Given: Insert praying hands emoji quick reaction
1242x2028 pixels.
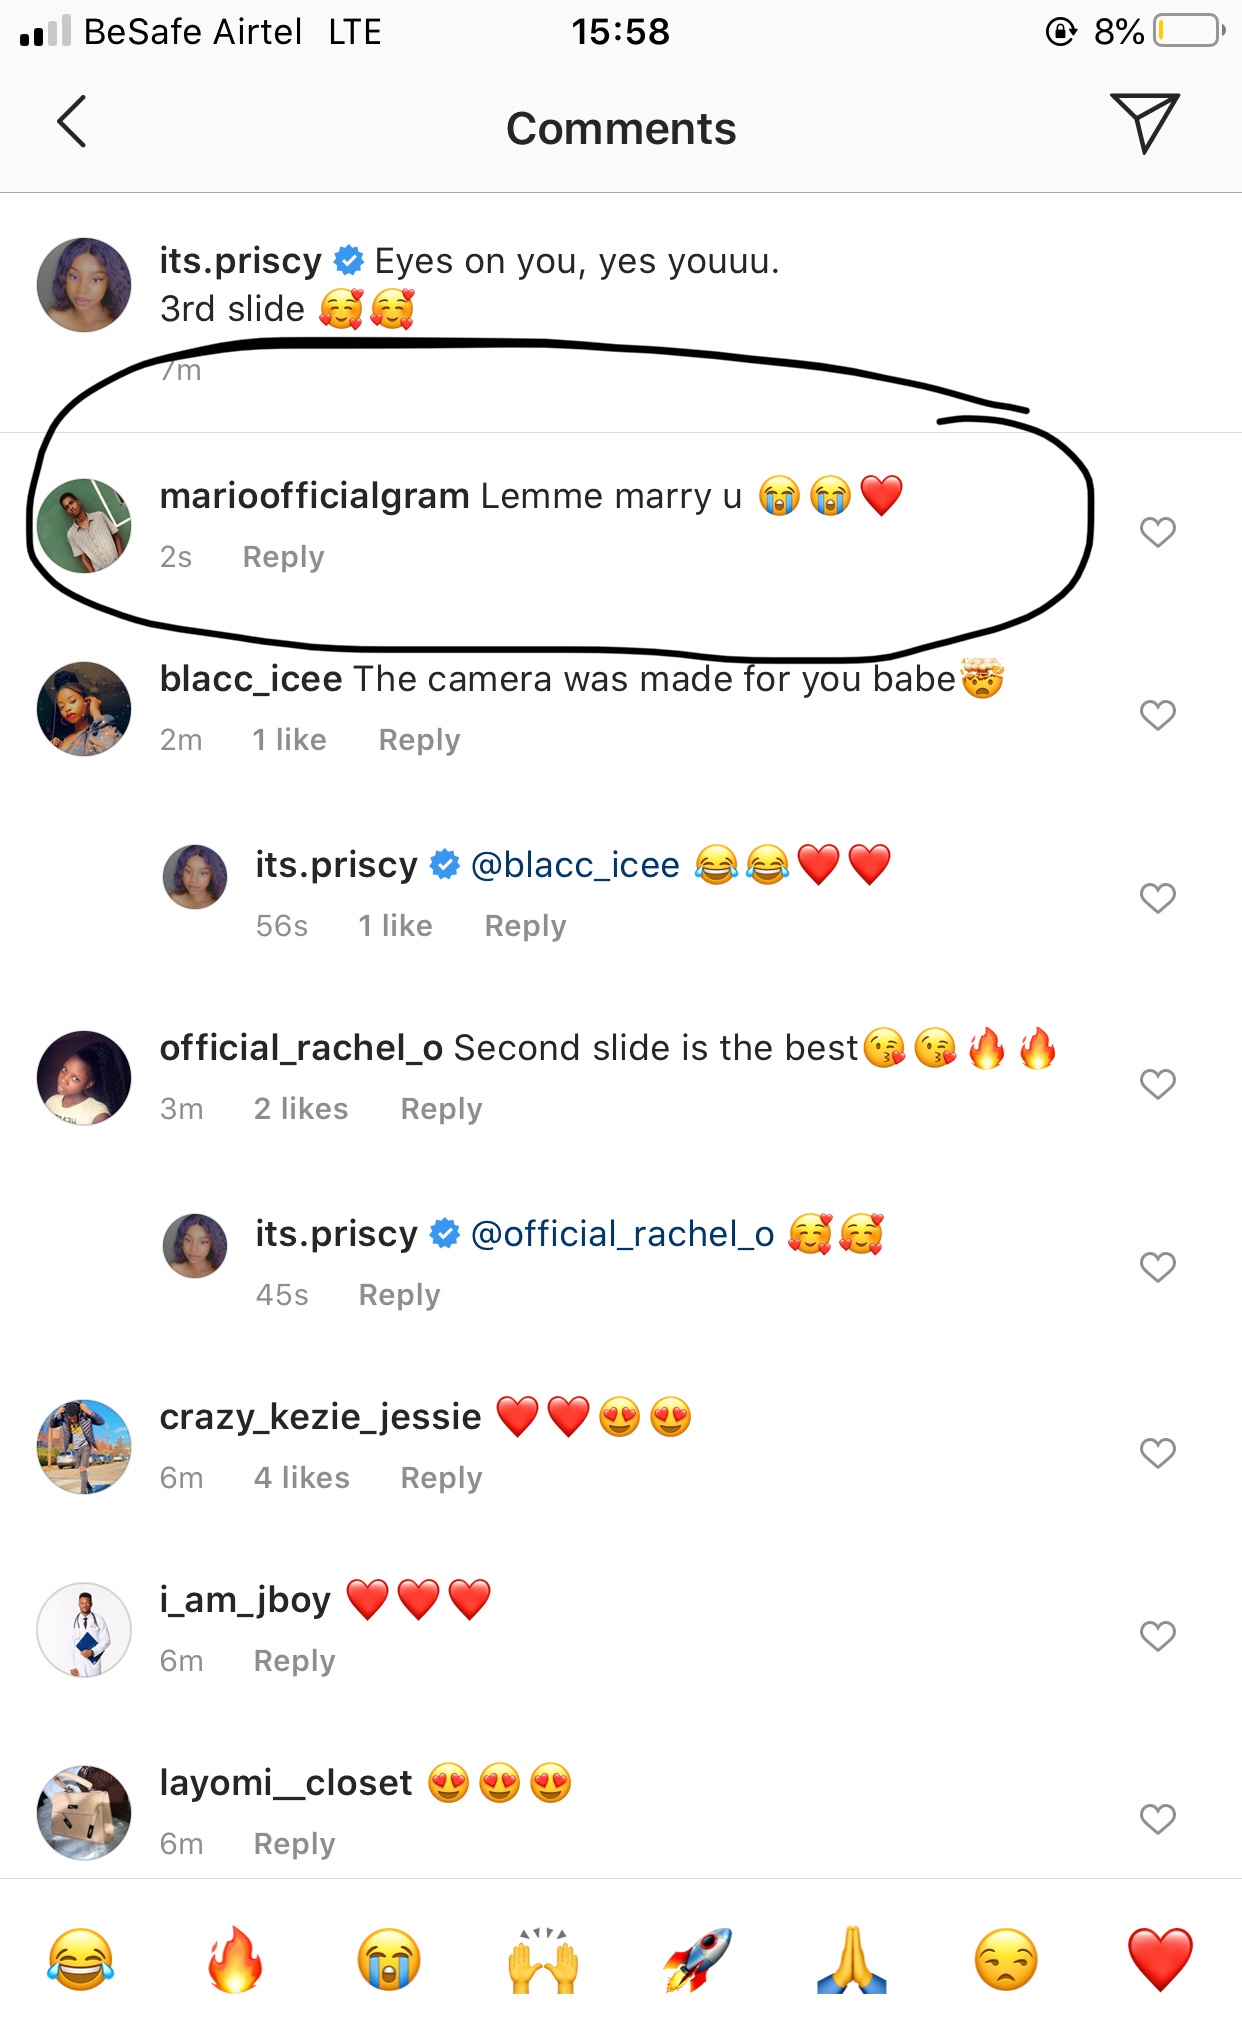Looking at the screenshot, I should [x=852, y=1960].
